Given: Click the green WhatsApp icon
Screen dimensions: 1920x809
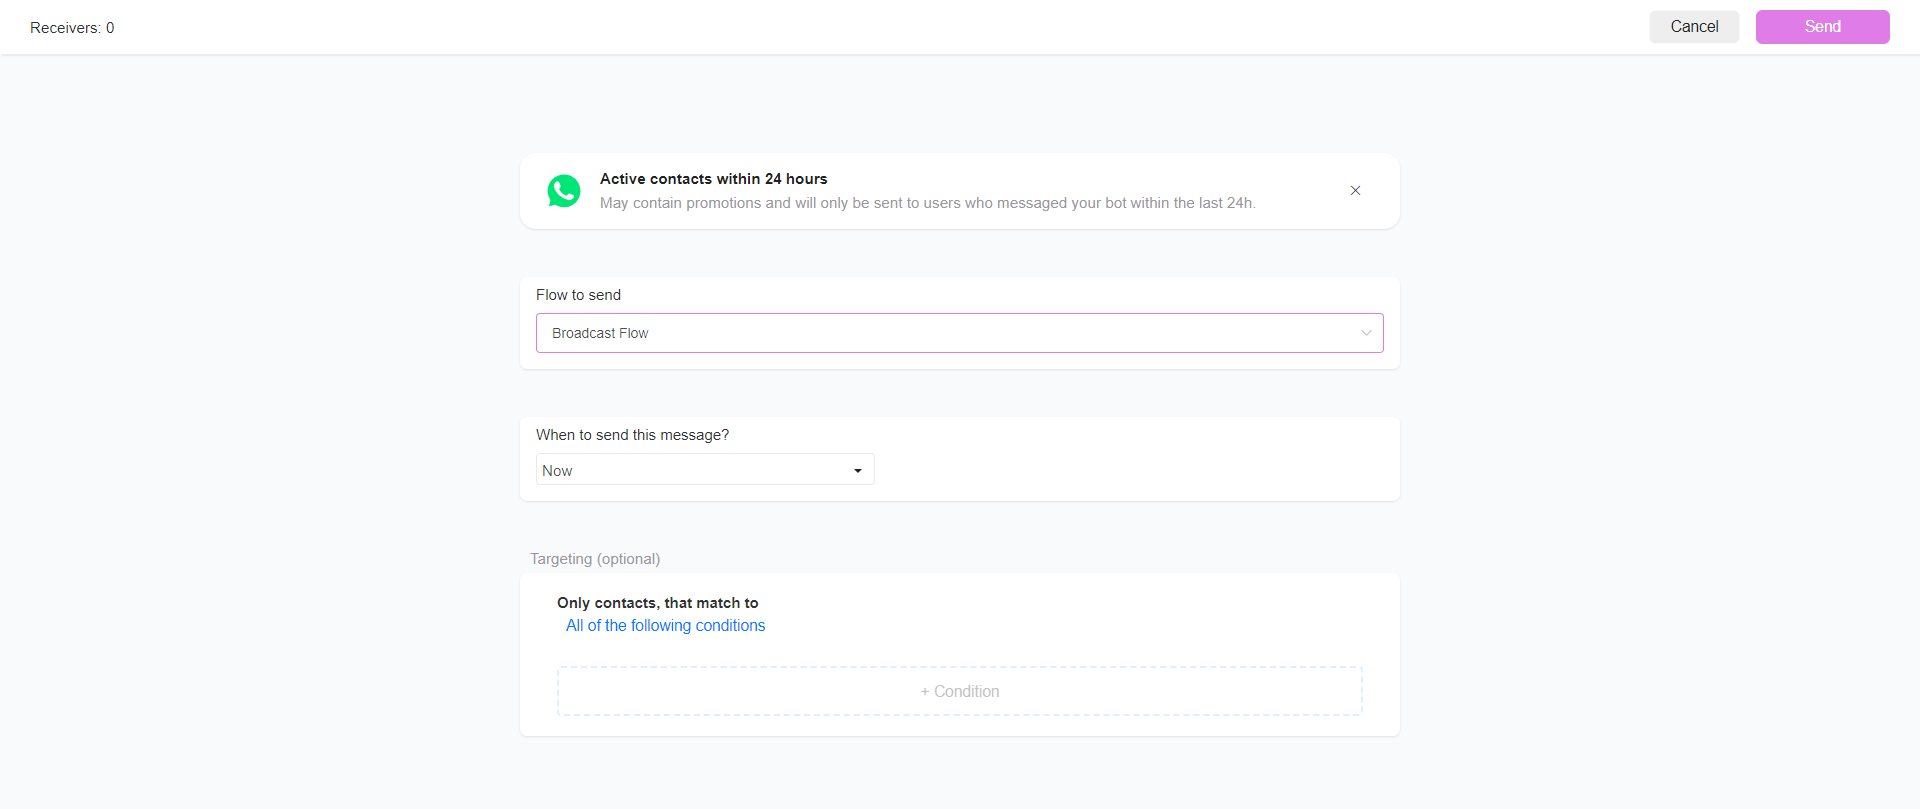Looking at the screenshot, I should pos(564,191).
